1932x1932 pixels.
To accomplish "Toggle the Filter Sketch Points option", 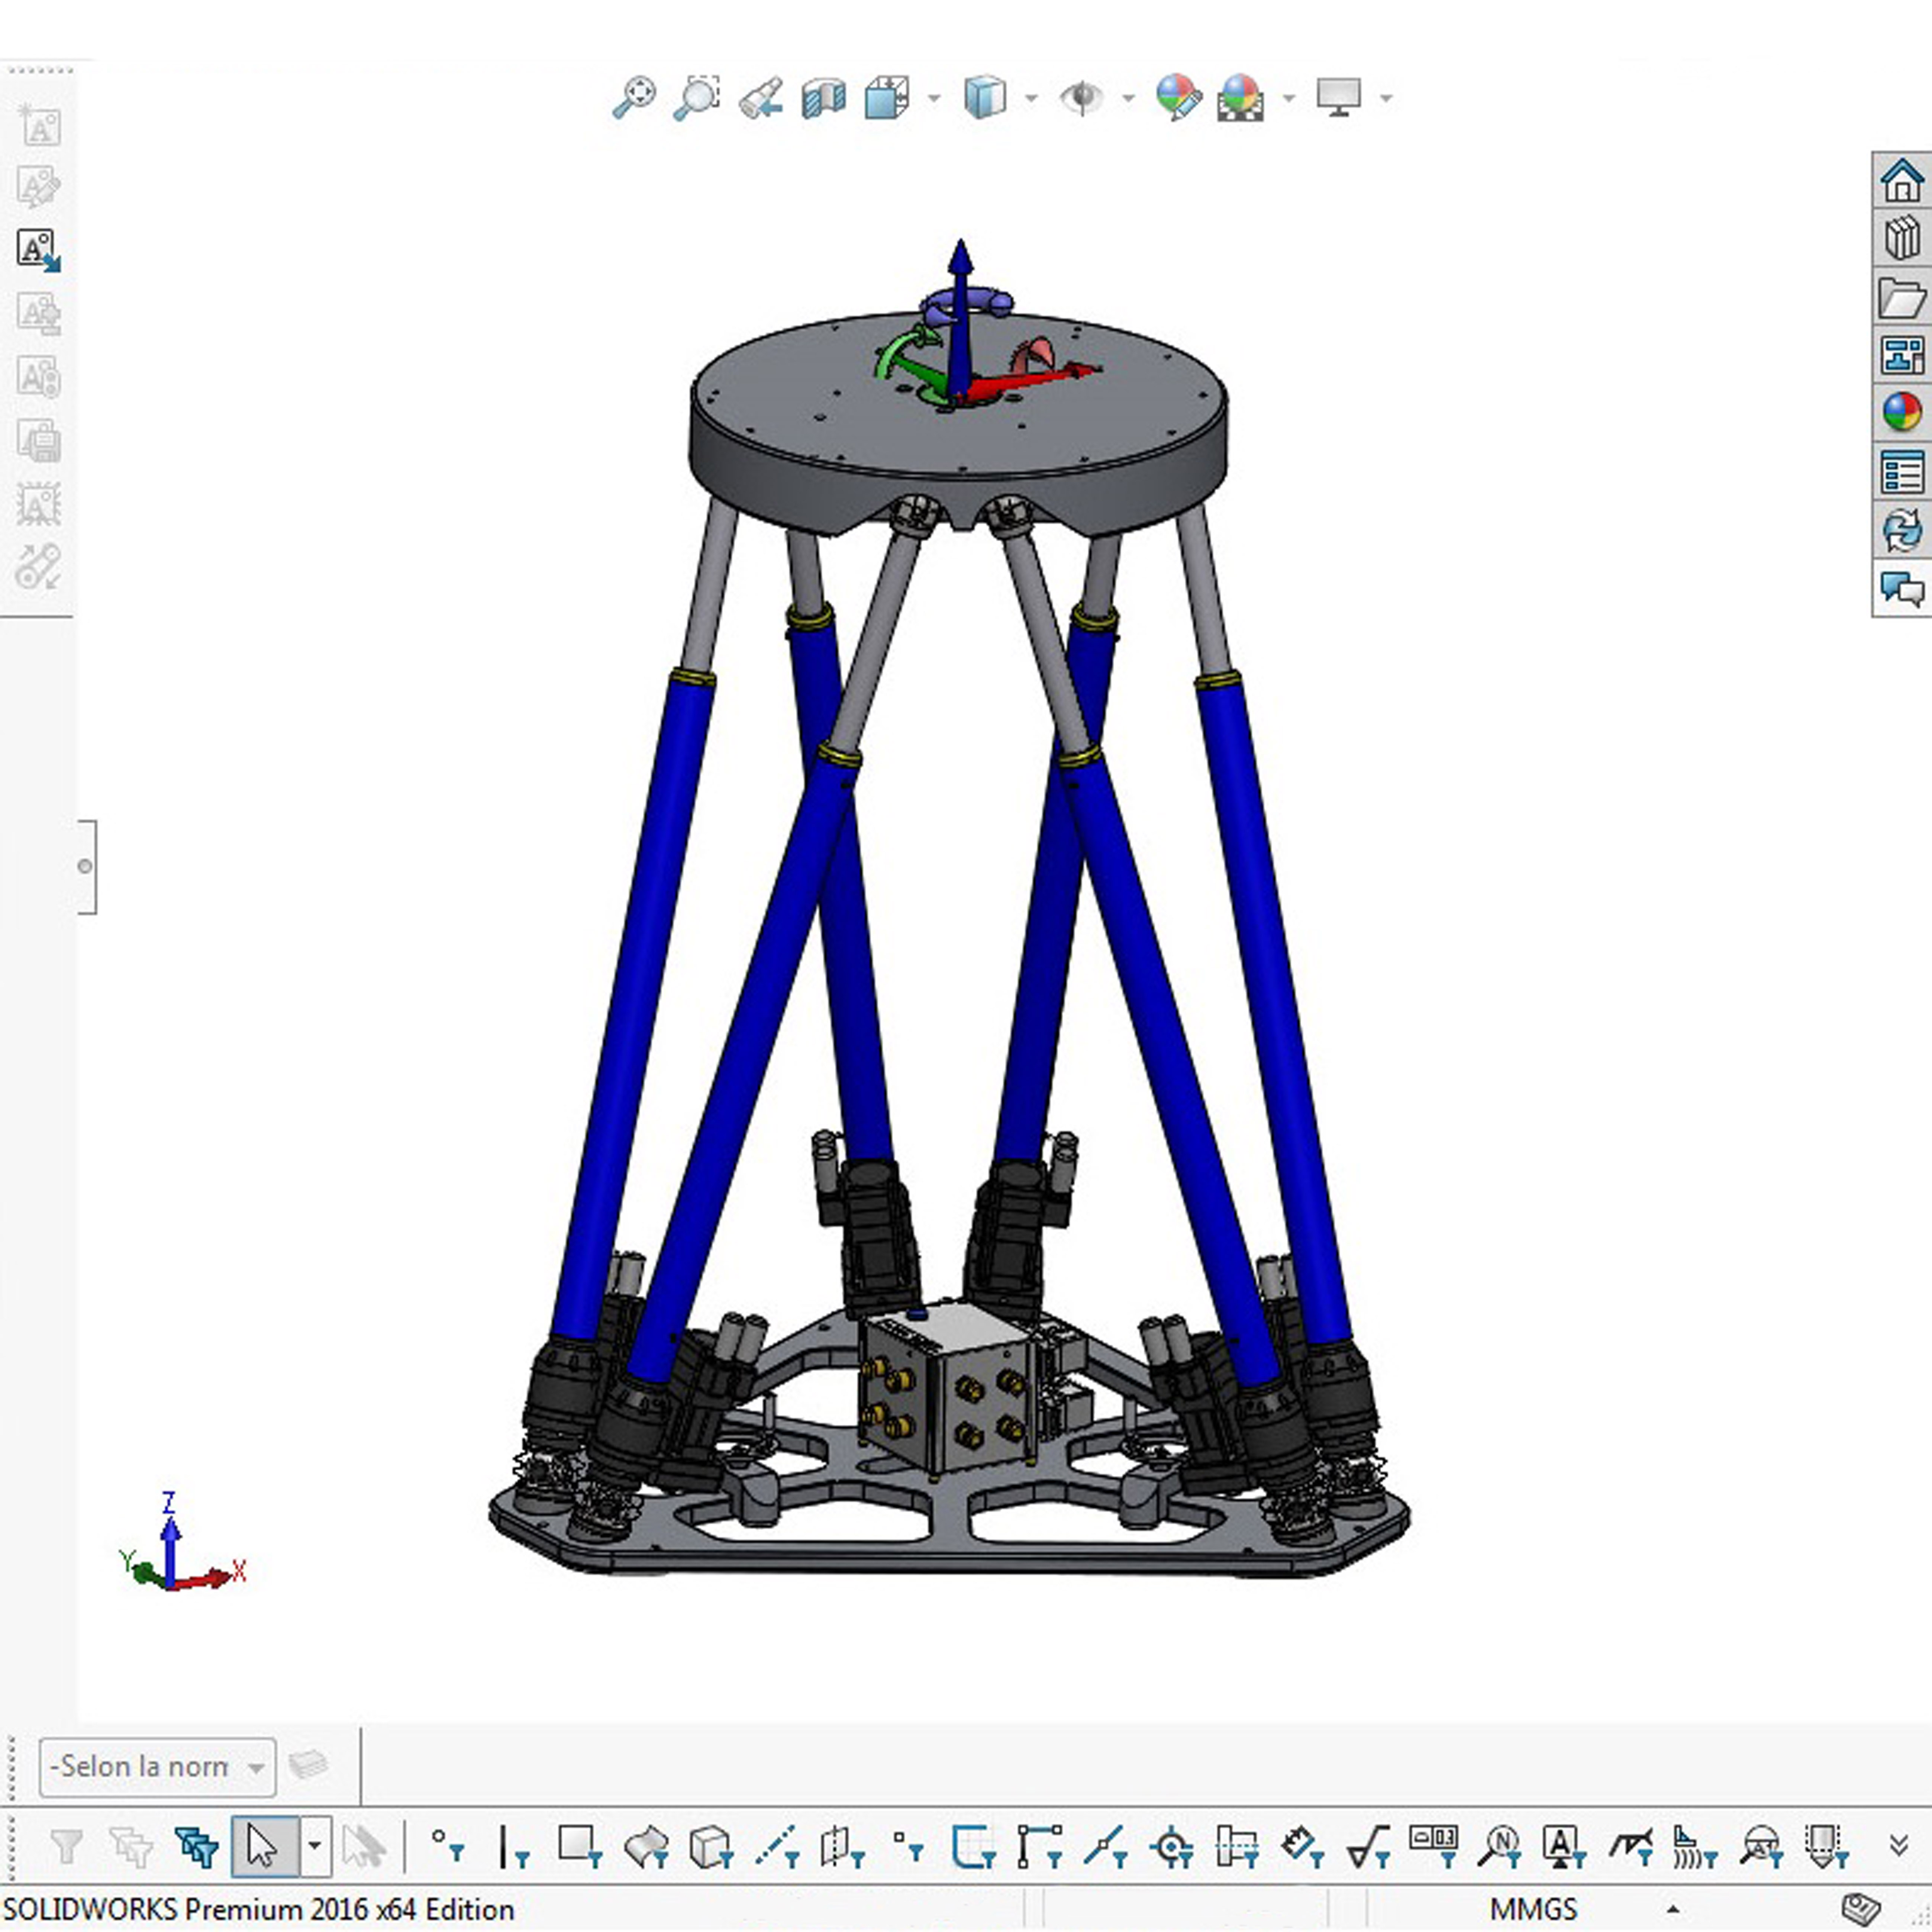I will tap(908, 1846).
